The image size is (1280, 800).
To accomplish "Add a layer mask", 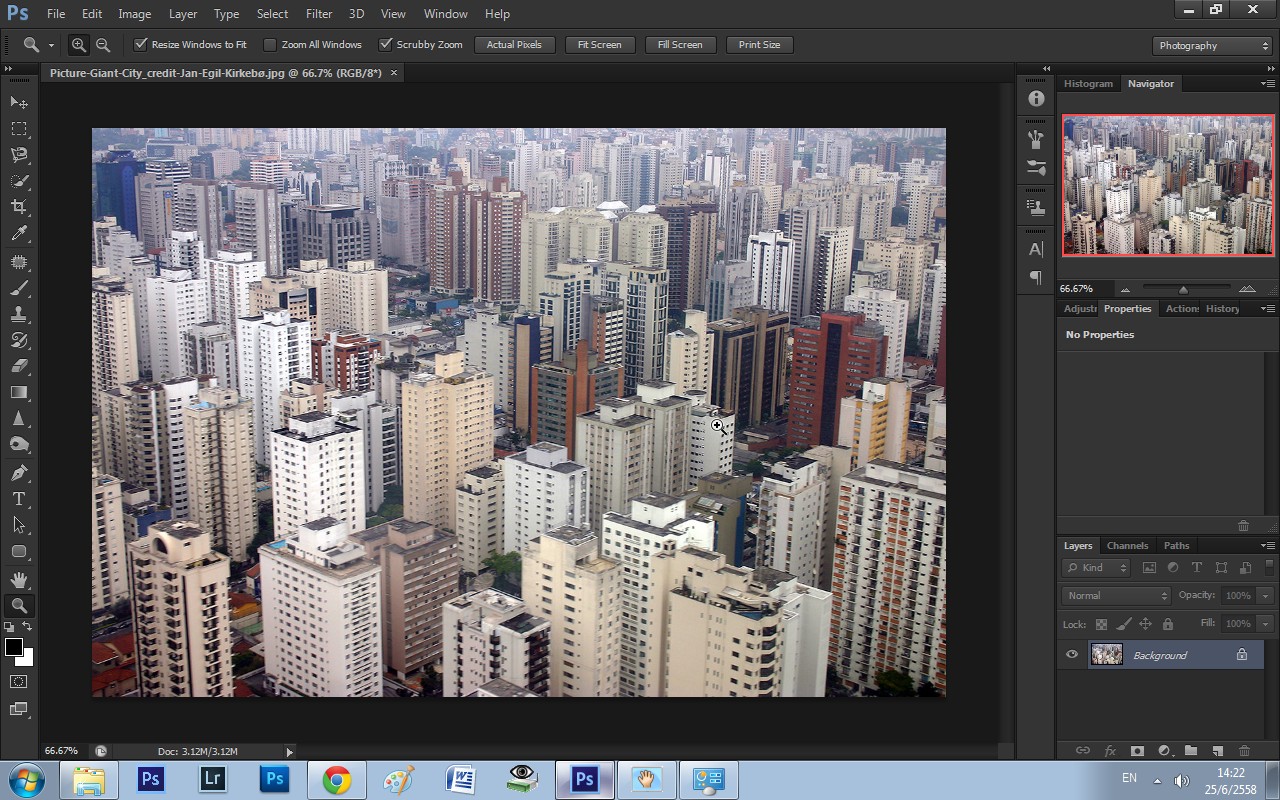I will pos(1137,750).
